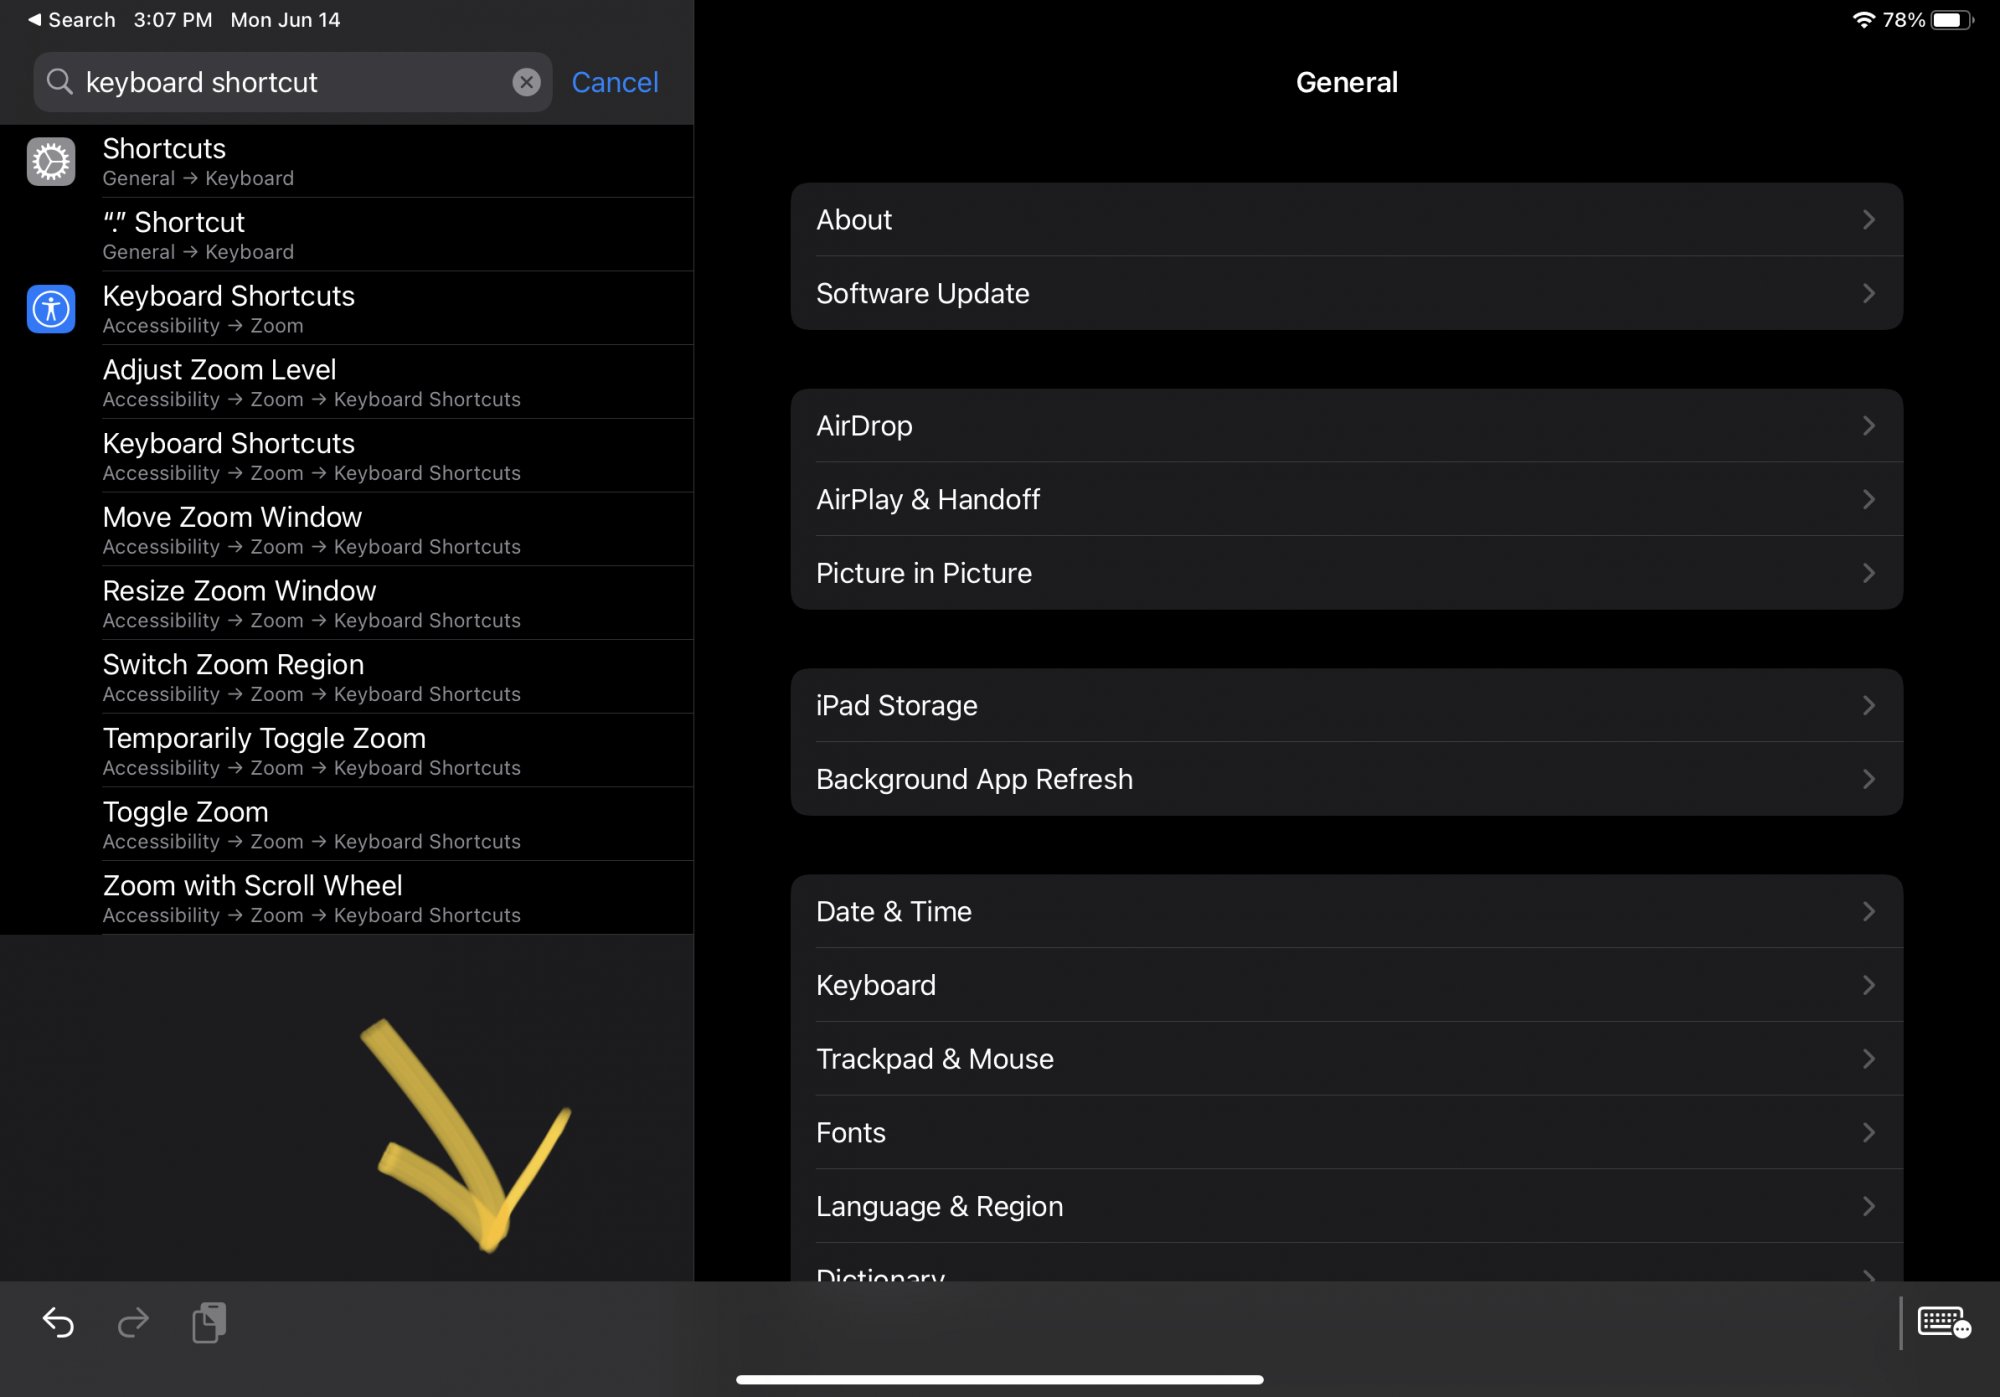Screen dimensions: 2000x1397
Task: Open the Language & Region row
Action: click(x=1345, y=1207)
